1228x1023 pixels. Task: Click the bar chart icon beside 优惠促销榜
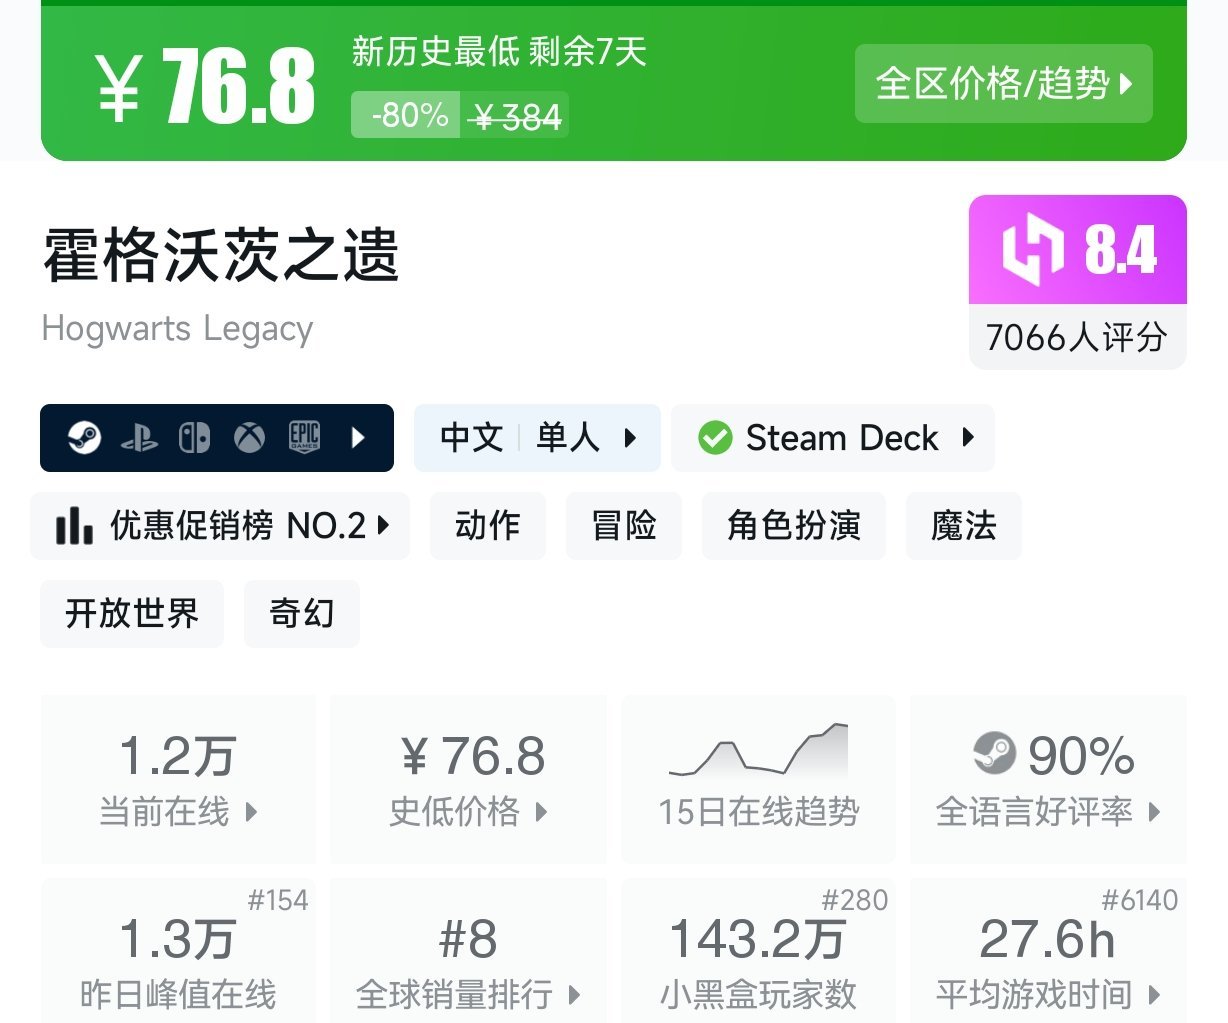tap(74, 525)
